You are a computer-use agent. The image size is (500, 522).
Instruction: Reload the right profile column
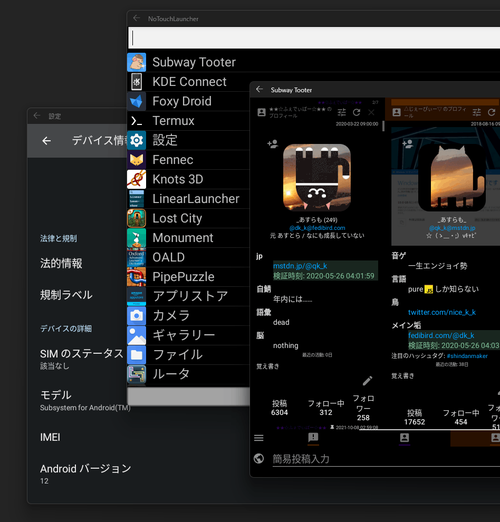[x=492, y=112]
